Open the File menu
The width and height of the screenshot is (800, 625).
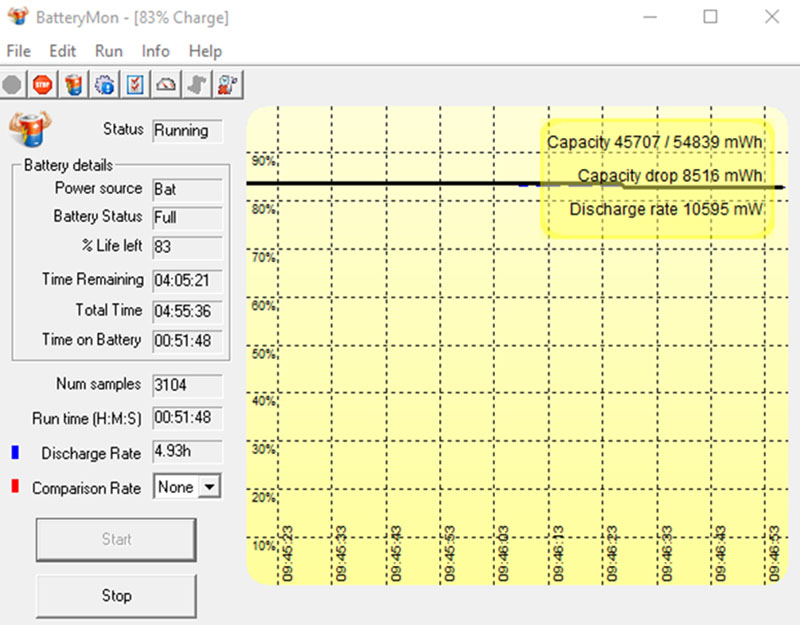(x=18, y=51)
